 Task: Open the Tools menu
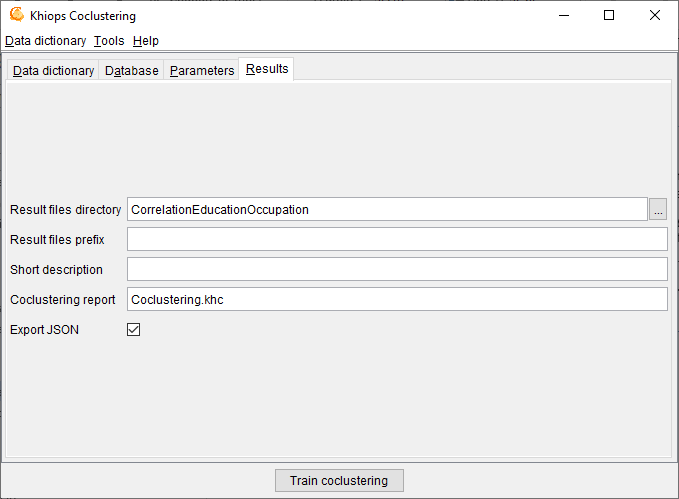(109, 41)
